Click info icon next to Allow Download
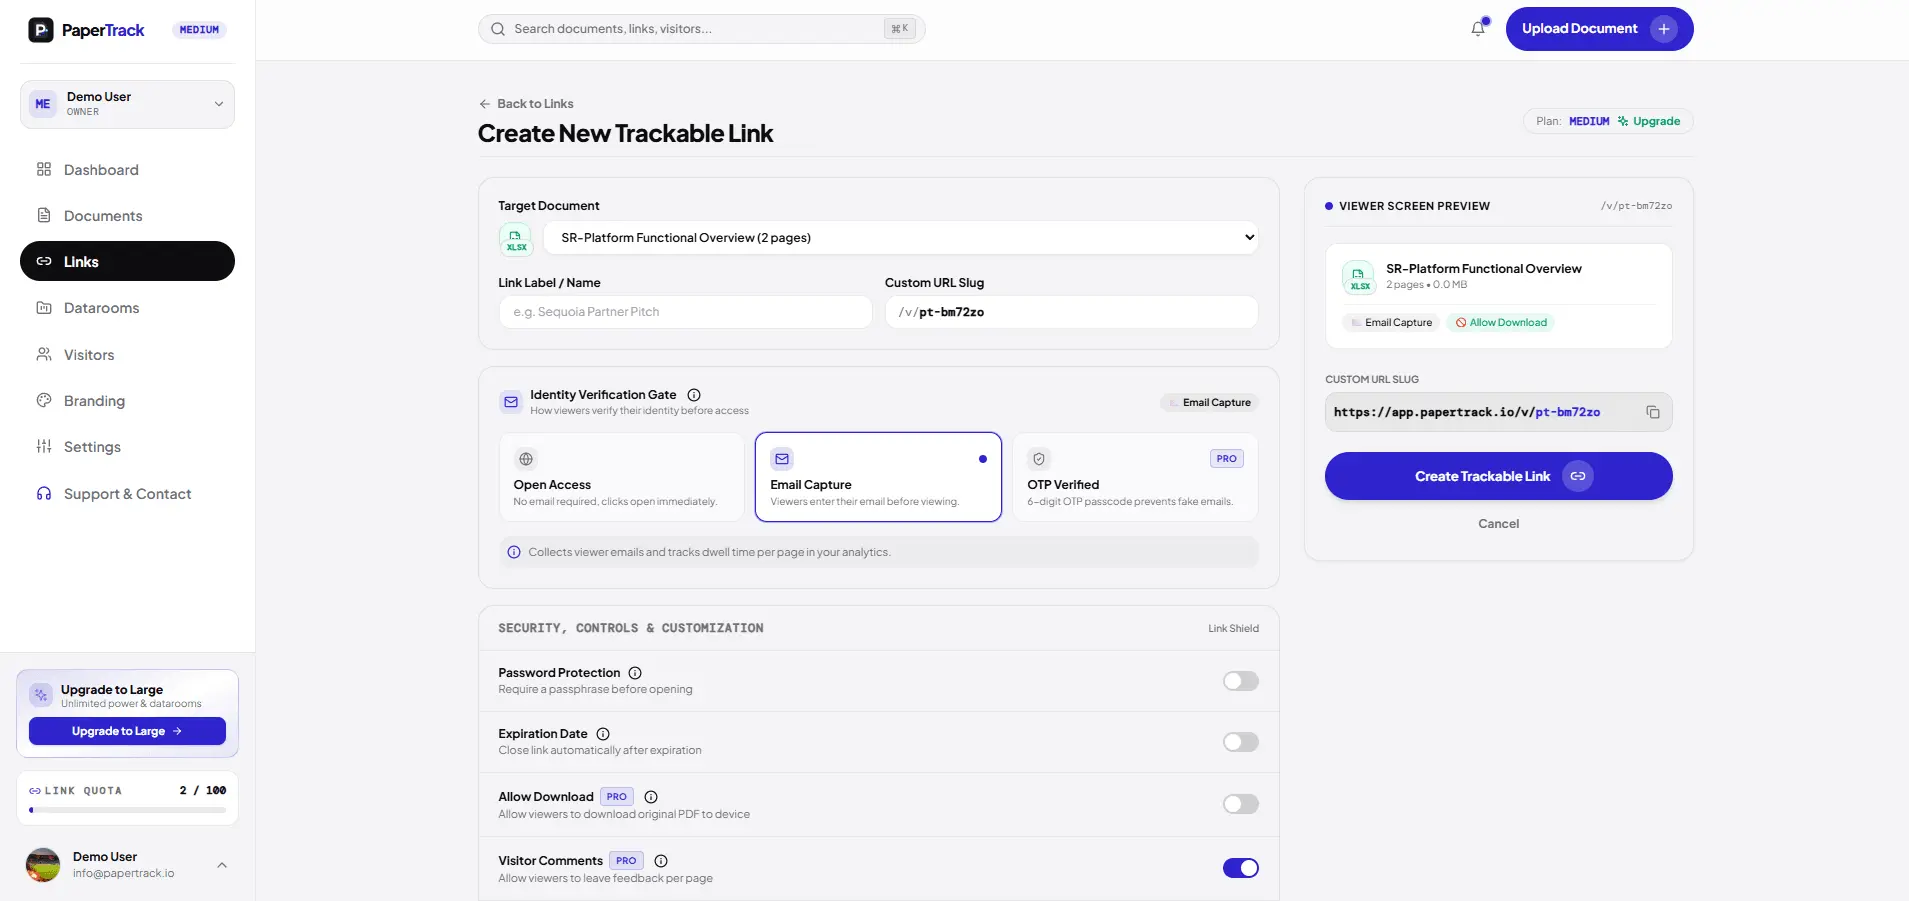 (x=651, y=797)
